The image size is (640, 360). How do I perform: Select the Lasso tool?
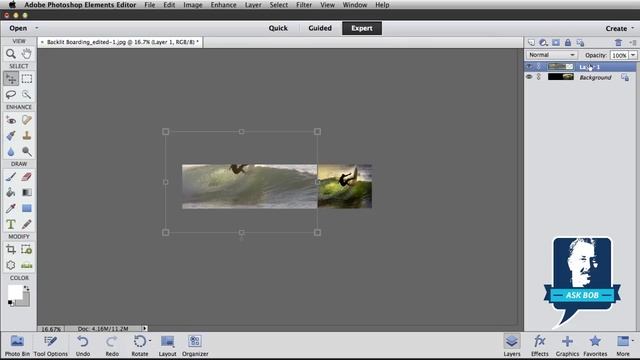tap(11, 95)
